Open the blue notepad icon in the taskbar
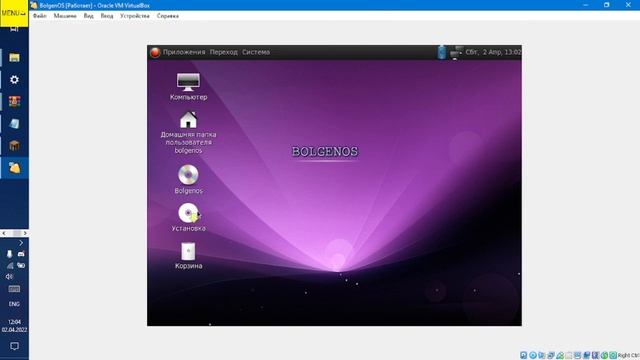 [14, 124]
